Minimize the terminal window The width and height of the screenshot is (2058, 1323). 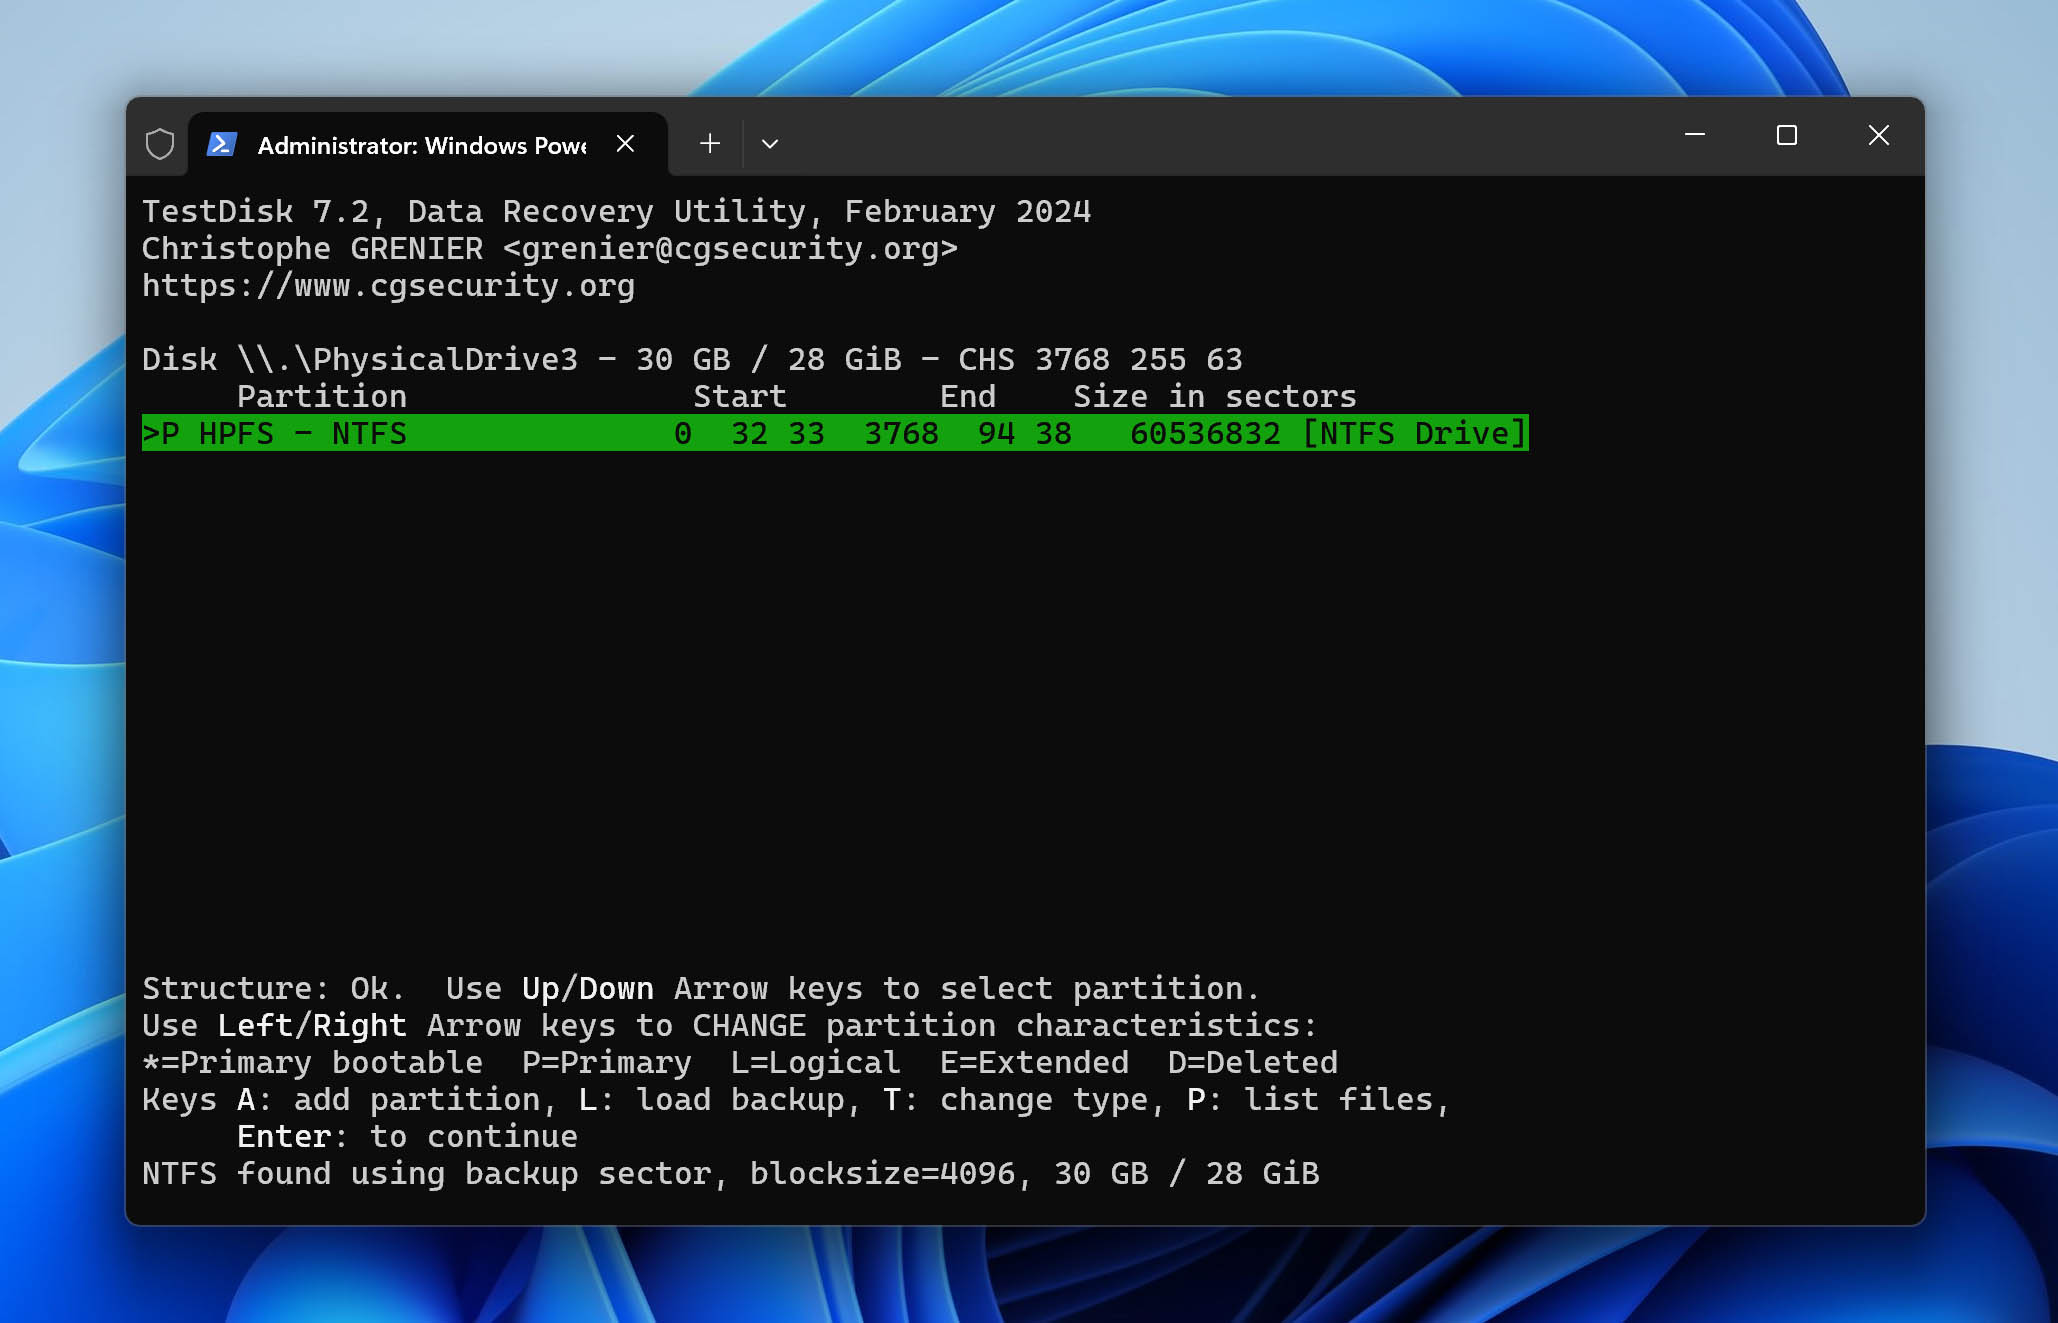(1695, 135)
